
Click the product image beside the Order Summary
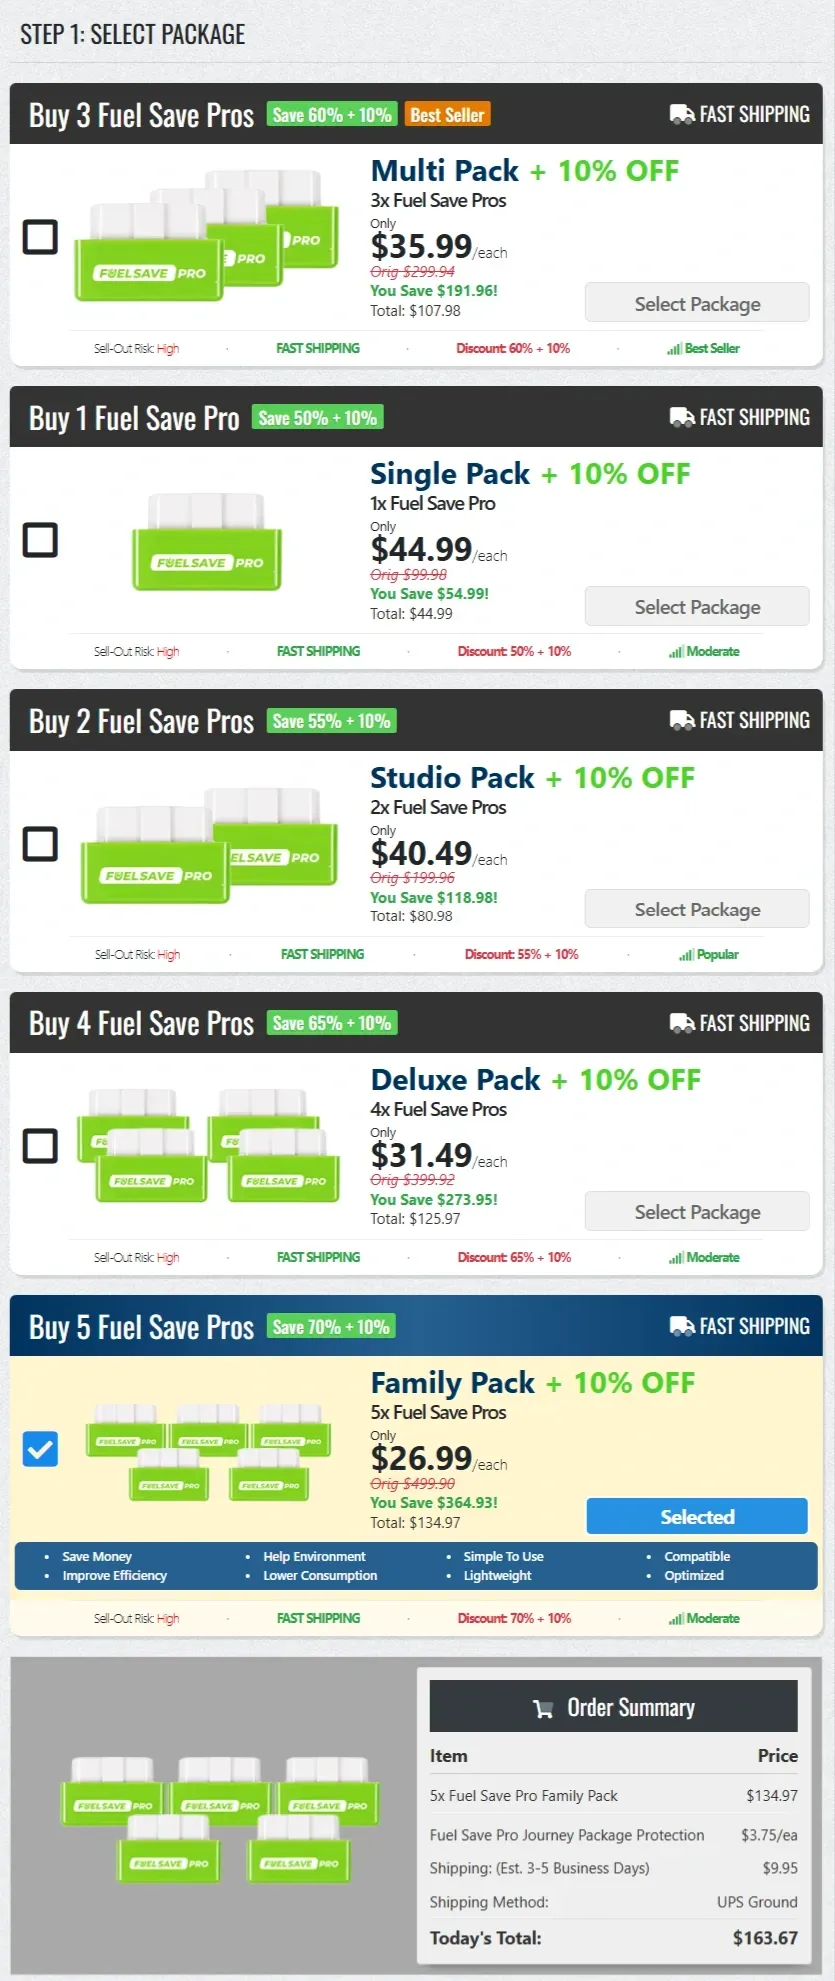(x=220, y=1820)
